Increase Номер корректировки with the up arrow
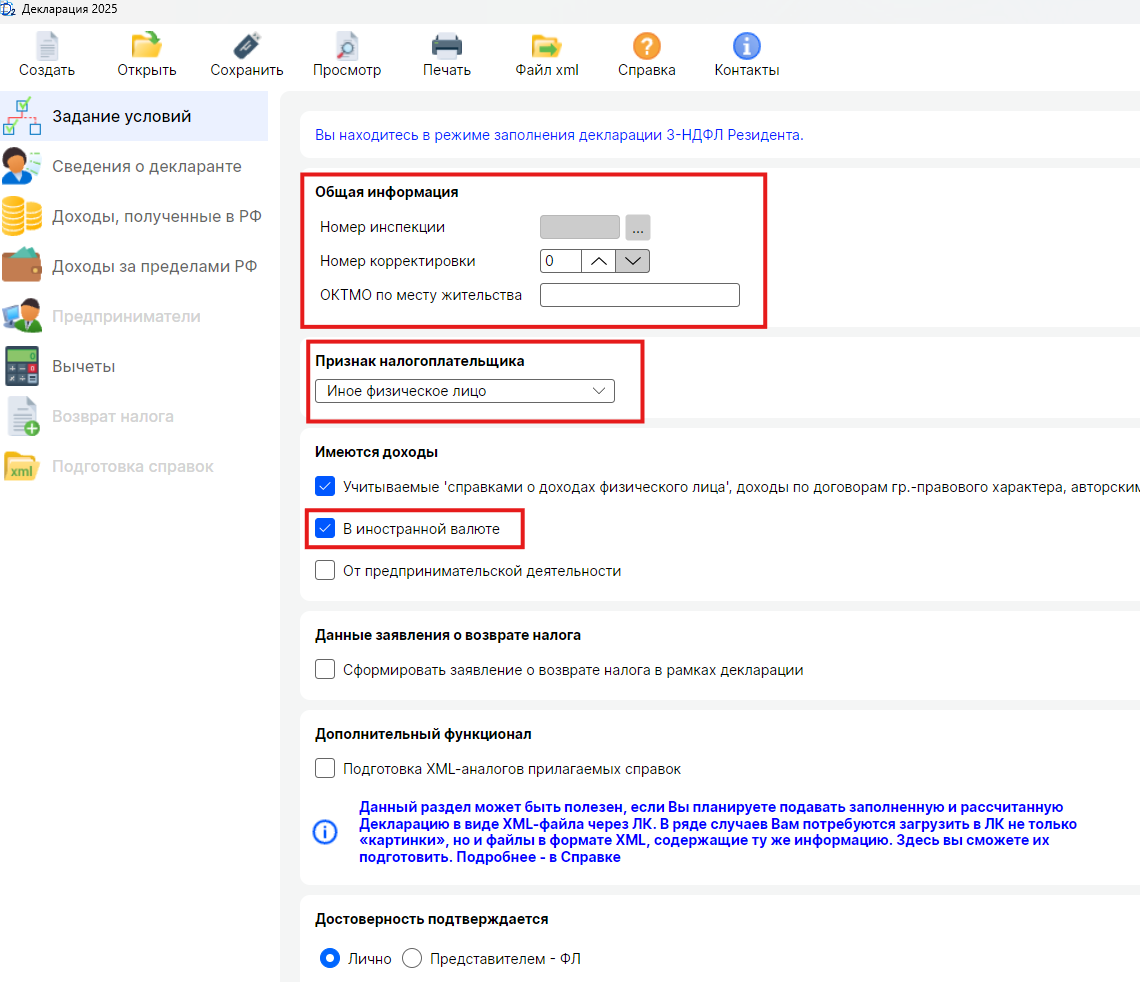Image resolution: width=1140 pixels, height=982 pixels. 598,261
